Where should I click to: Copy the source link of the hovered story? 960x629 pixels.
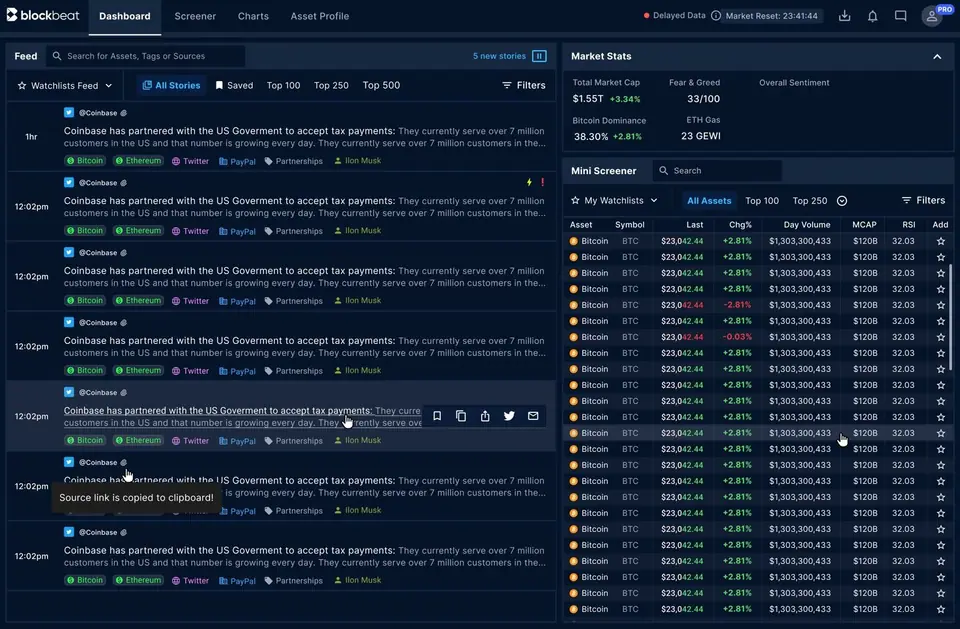coord(461,416)
